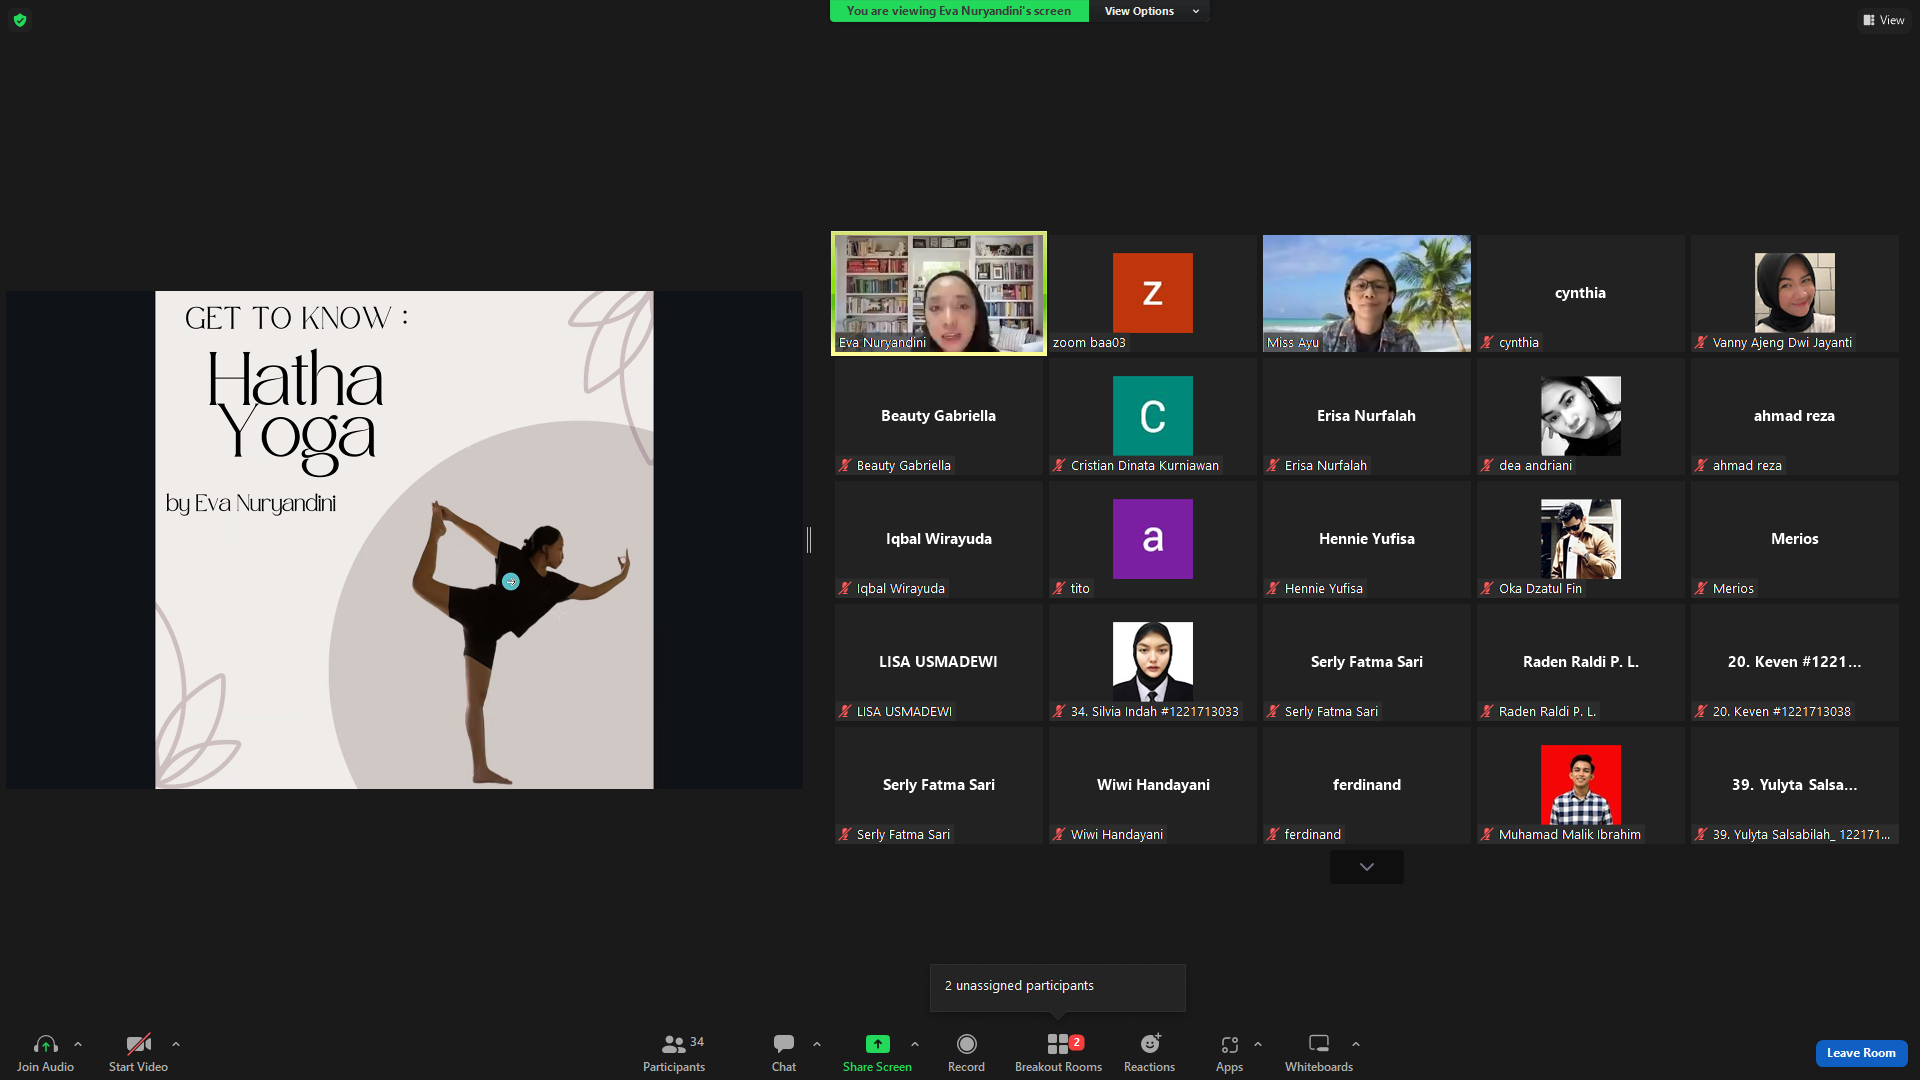
Task: Expand options arrow beside Whiteboards
Action: tap(1356, 1044)
